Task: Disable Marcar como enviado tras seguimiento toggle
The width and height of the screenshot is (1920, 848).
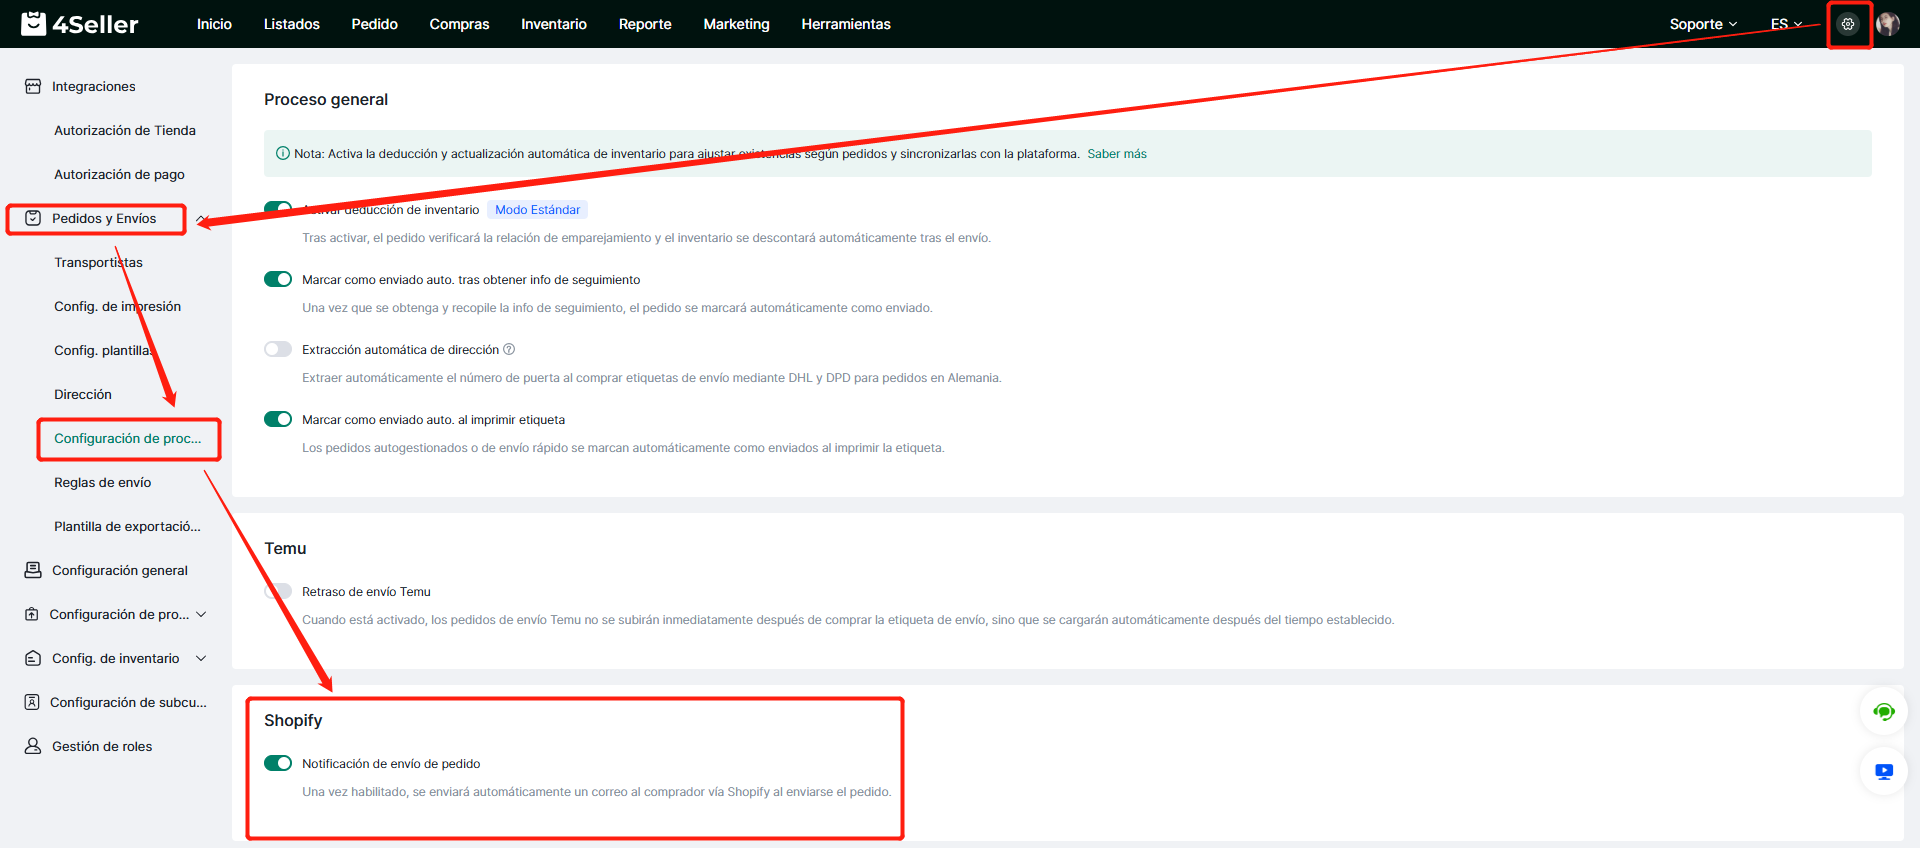Action: point(278,279)
